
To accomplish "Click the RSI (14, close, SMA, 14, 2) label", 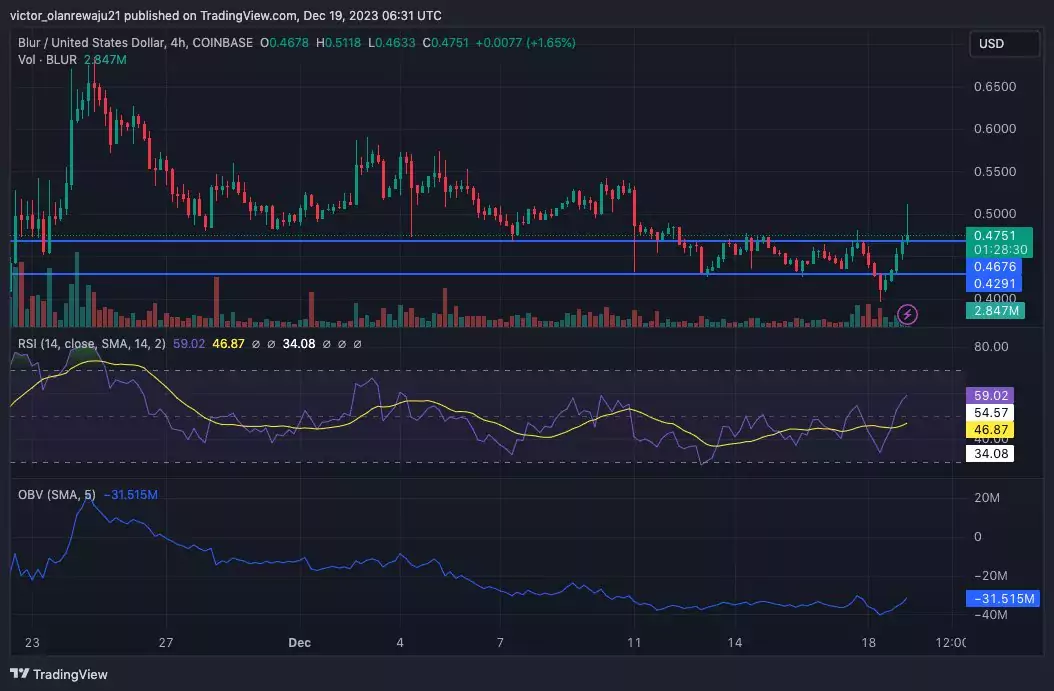I will click(x=91, y=343).
